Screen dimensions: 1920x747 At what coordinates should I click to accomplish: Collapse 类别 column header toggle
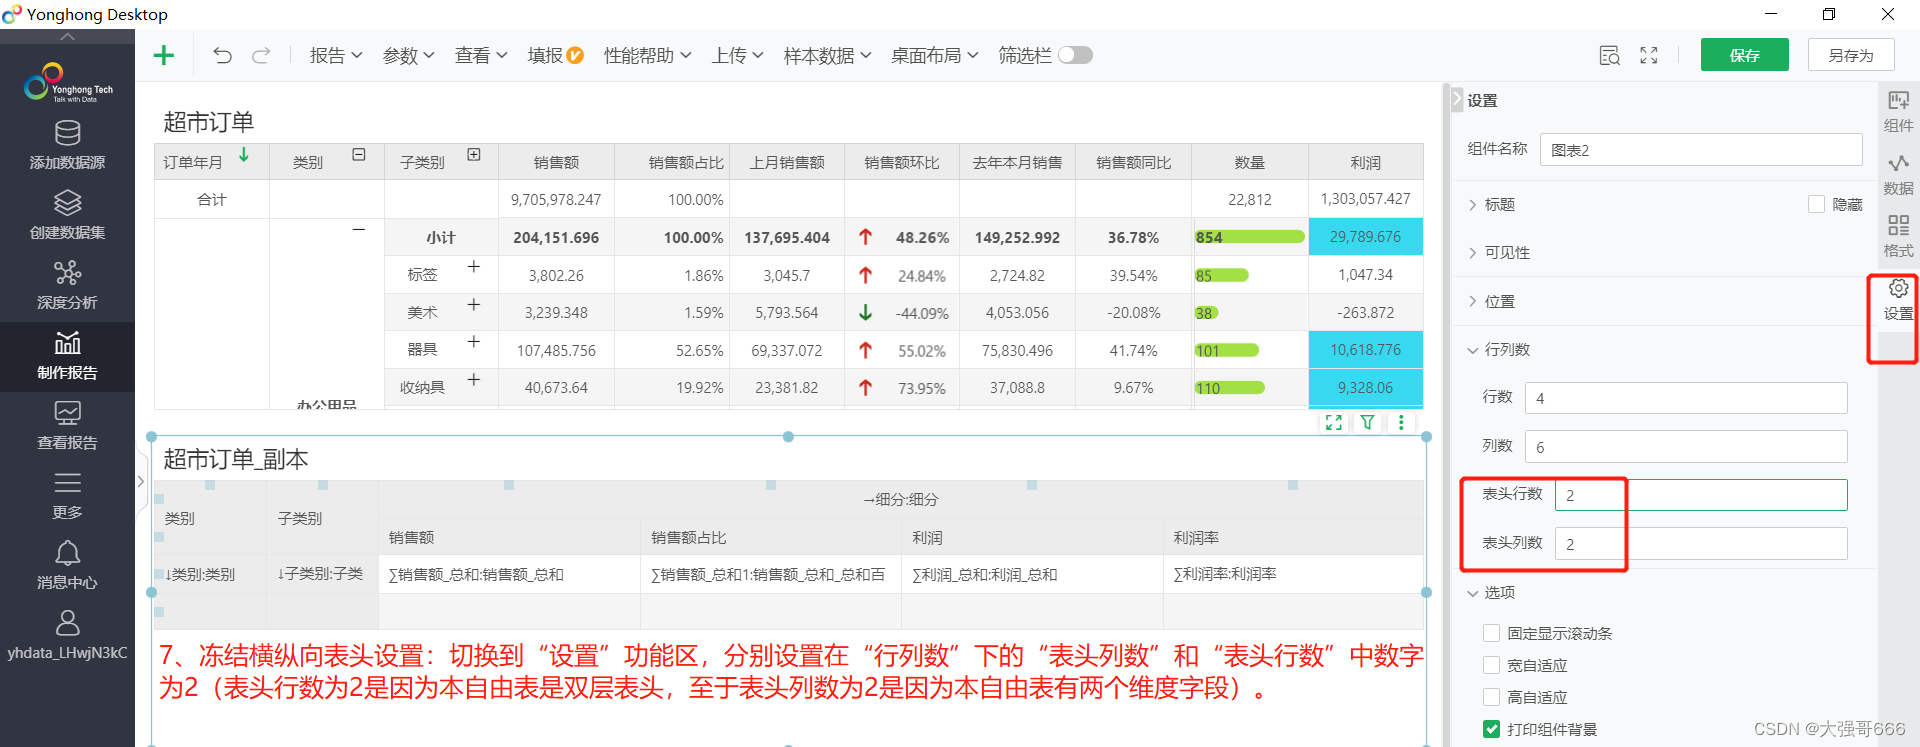(x=359, y=155)
